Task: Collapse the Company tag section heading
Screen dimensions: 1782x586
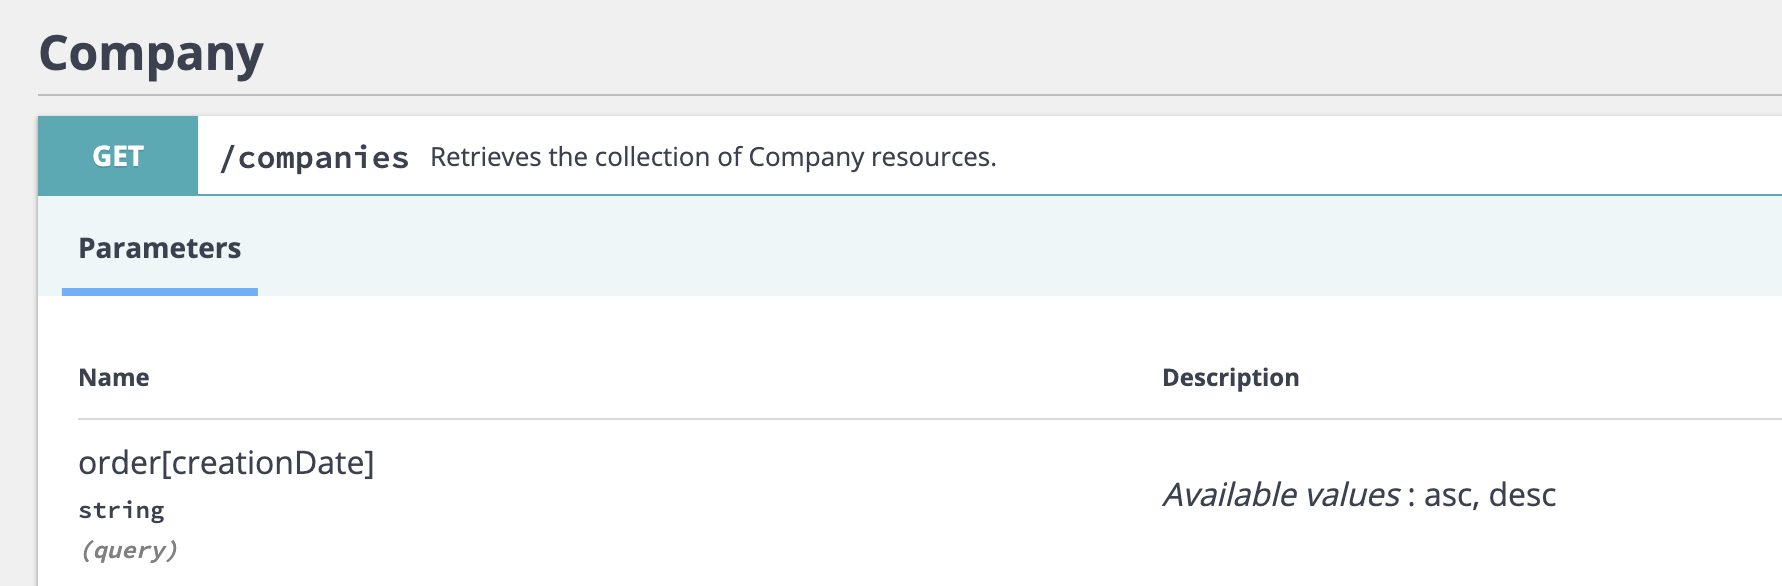Action: coord(151,54)
